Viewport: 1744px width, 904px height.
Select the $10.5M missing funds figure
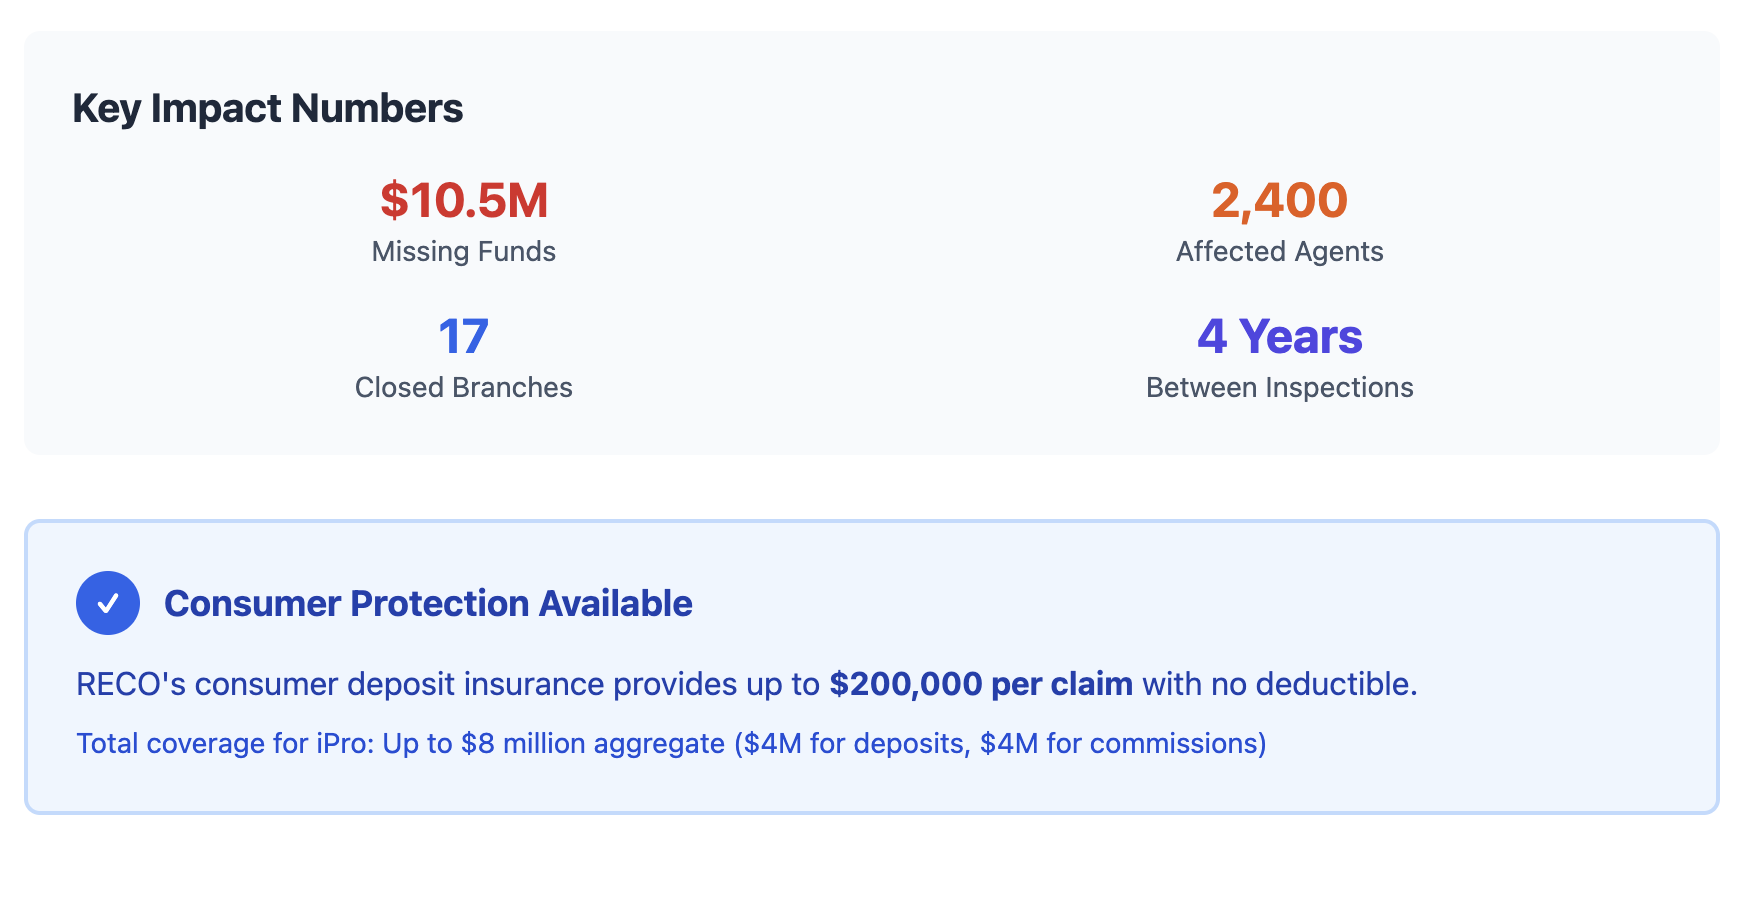(463, 200)
